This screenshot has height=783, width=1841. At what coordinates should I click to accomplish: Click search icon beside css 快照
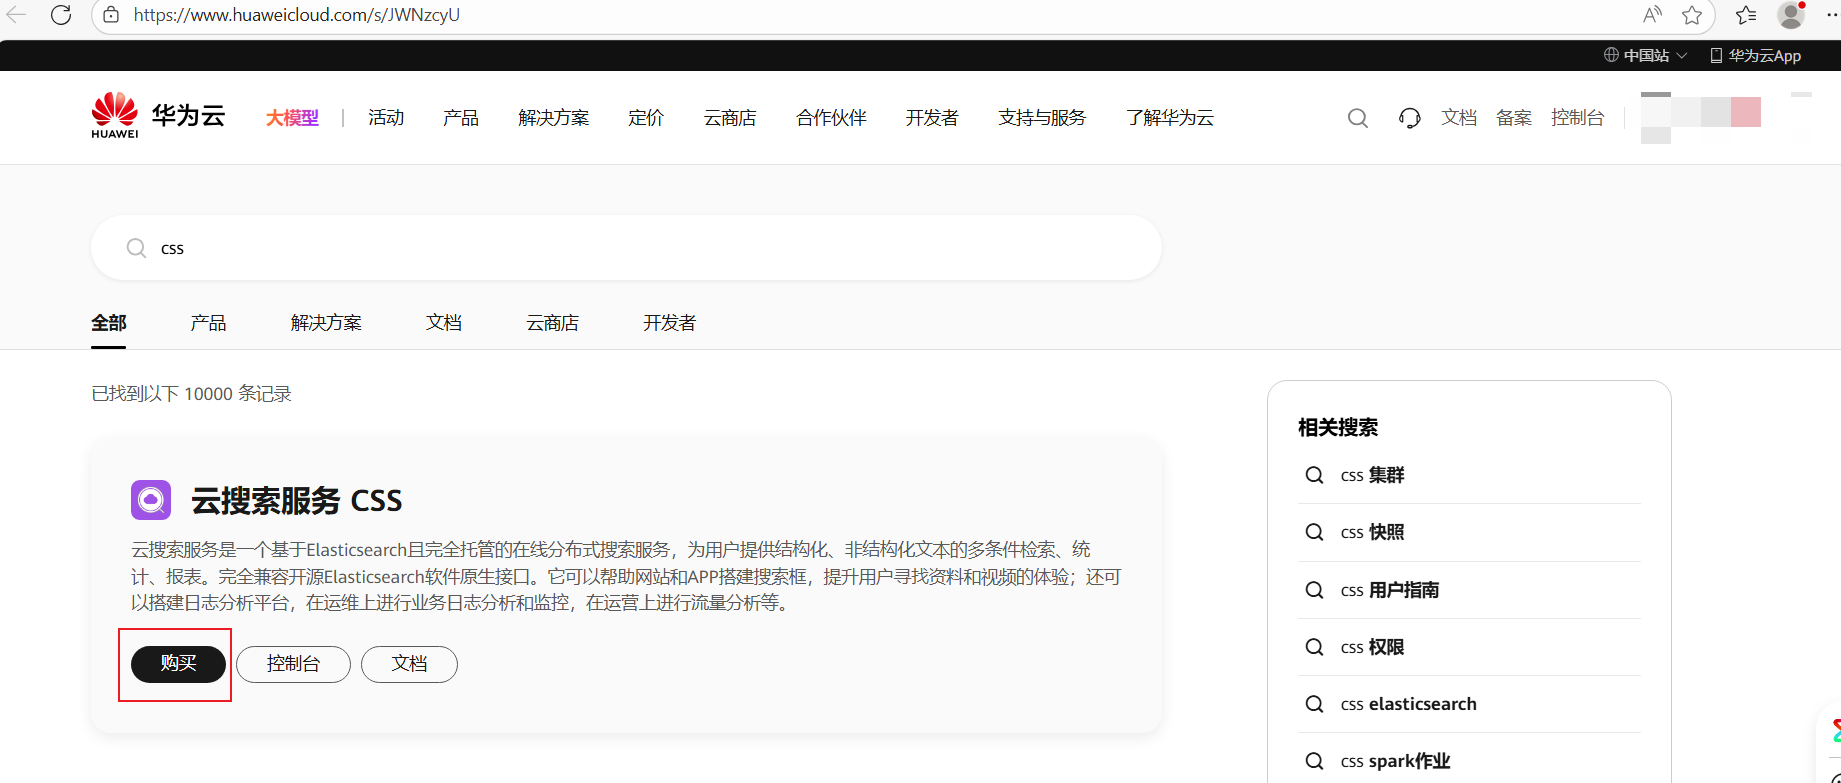(x=1314, y=532)
